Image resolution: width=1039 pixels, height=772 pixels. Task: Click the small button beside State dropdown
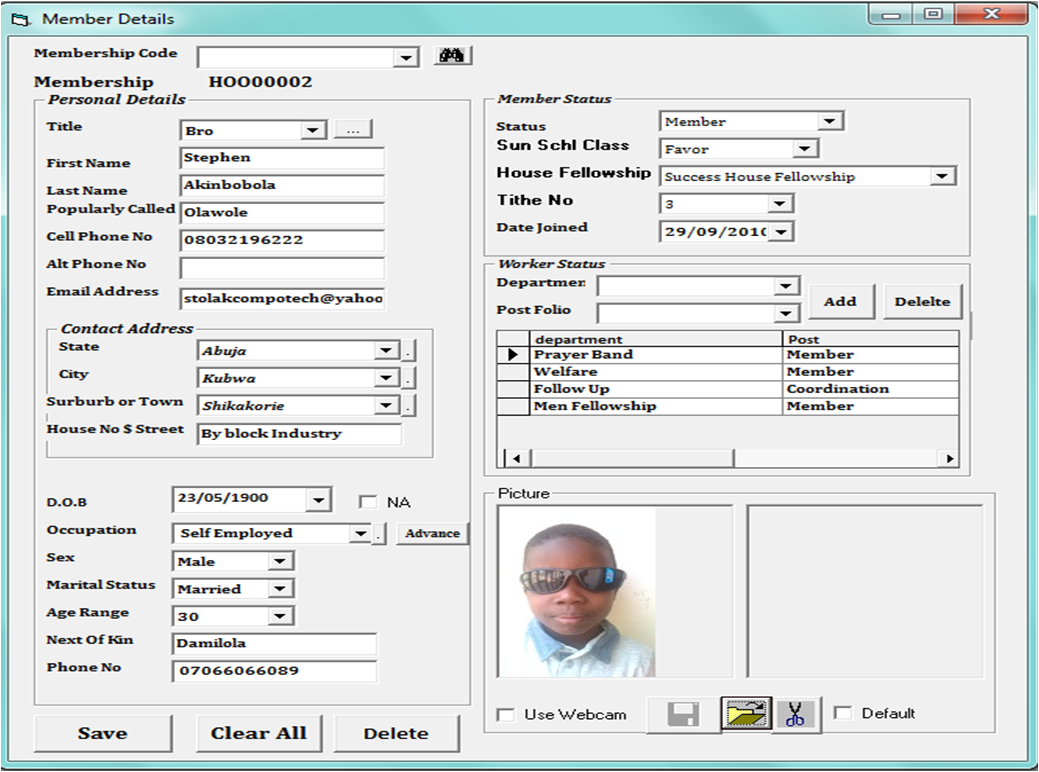click(x=409, y=351)
